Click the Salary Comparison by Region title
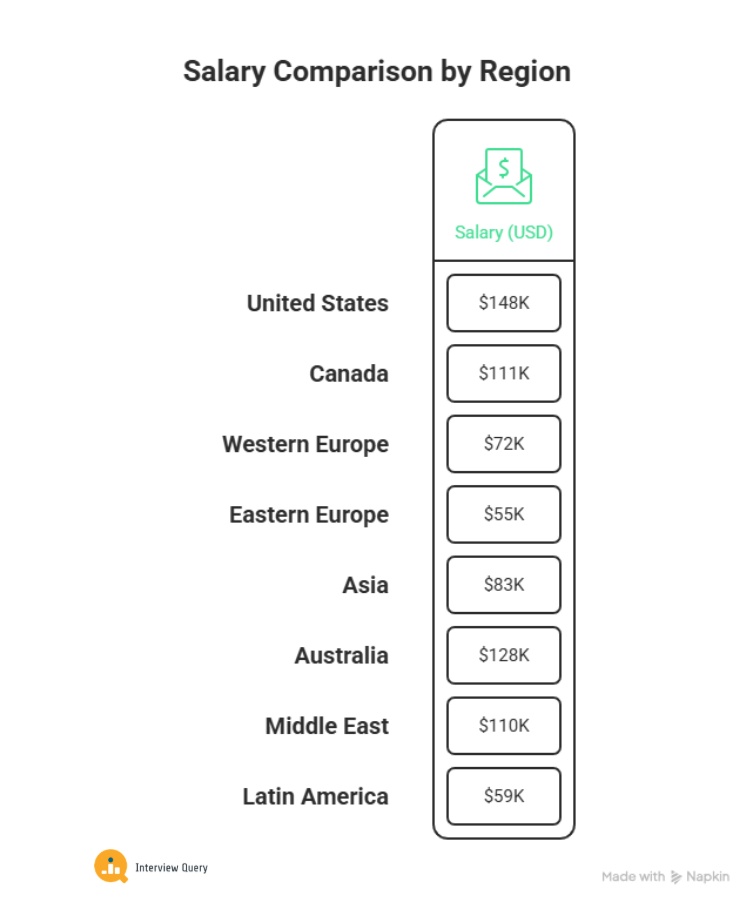Image resolution: width=755 pixels, height=903 pixels. 377,72
